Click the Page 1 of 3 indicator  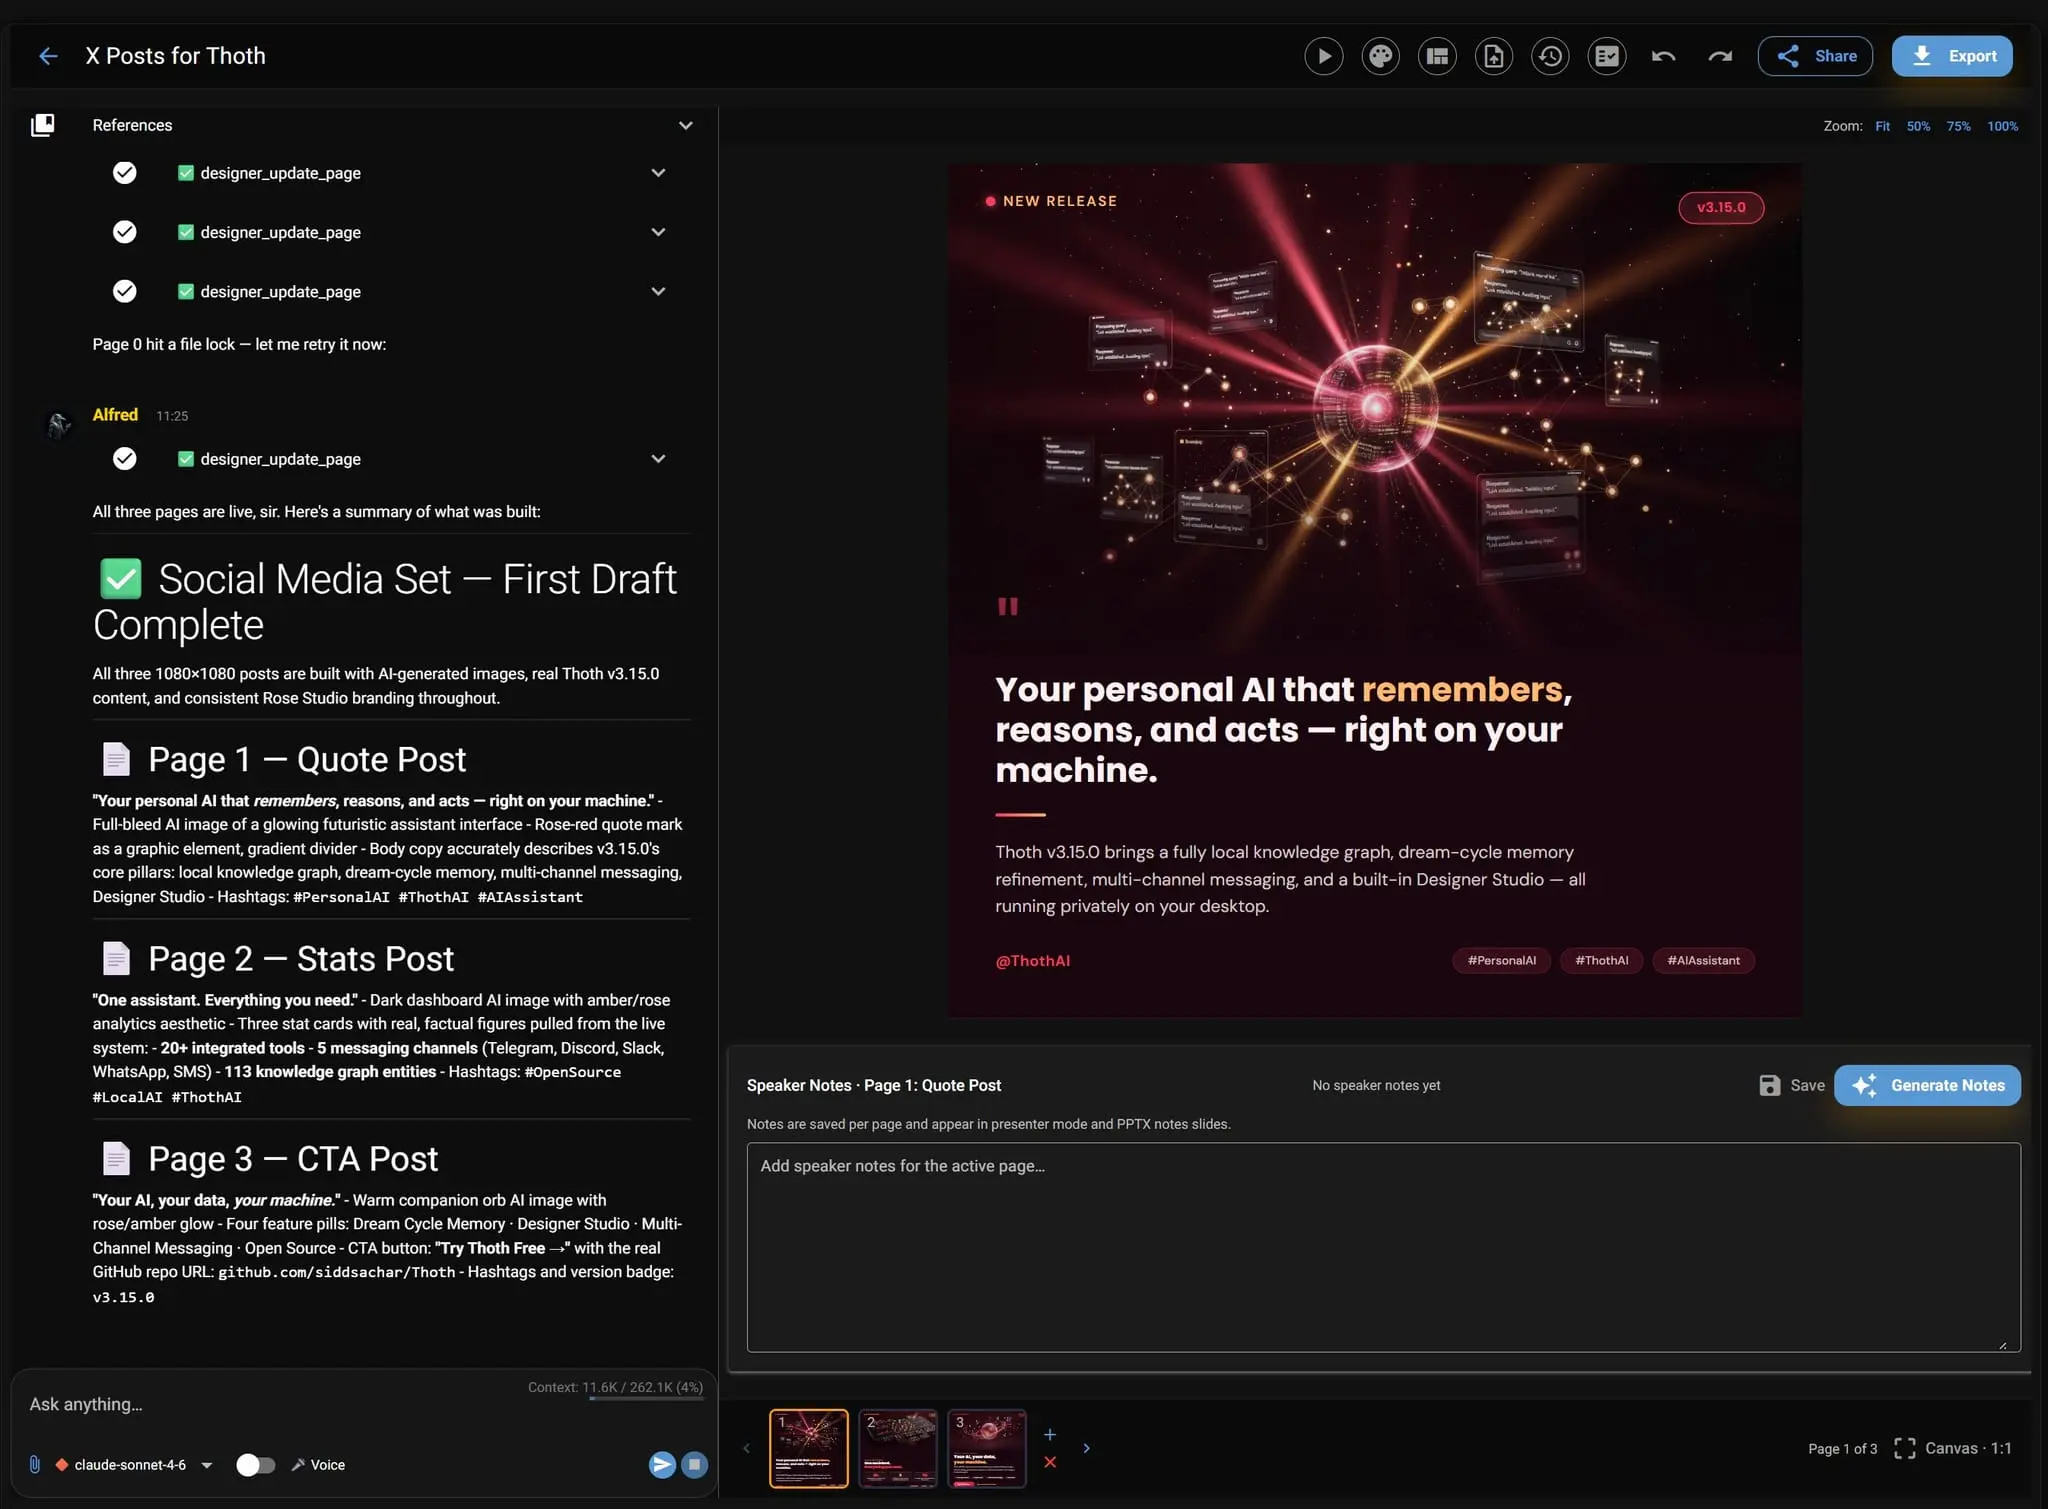coord(1842,1448)
